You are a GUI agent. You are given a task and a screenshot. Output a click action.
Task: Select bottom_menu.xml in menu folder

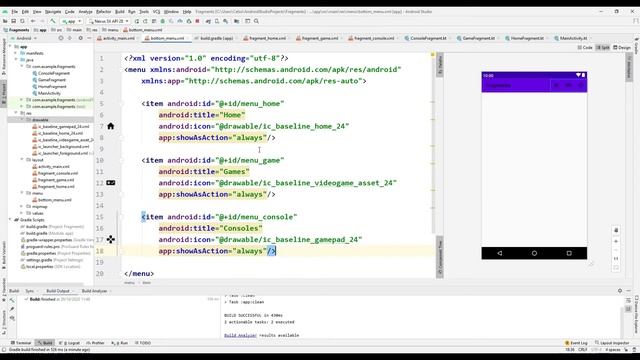coord(52,200)
